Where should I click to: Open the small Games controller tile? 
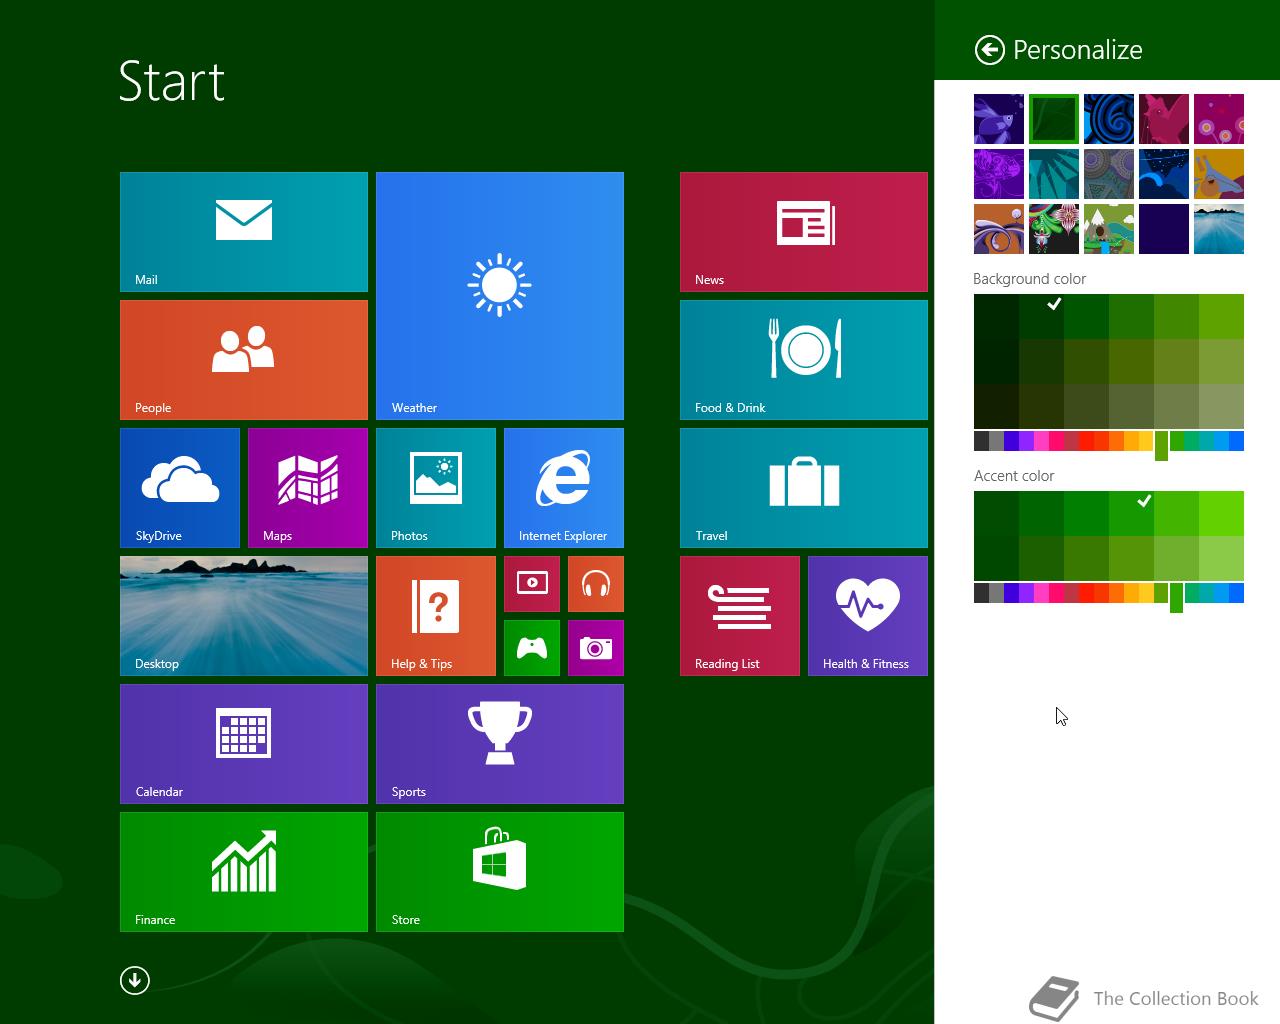click(x=532, y=648)
